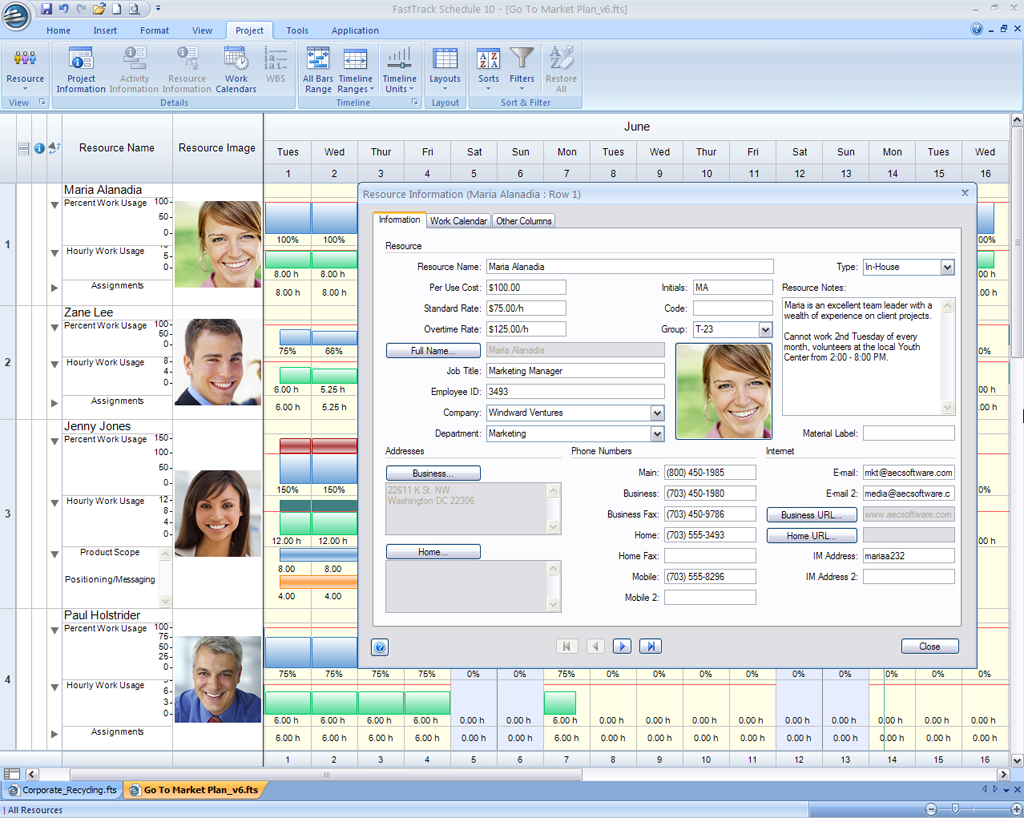
Task: Expand the Company dropdown list
Action: click(657, 413)
